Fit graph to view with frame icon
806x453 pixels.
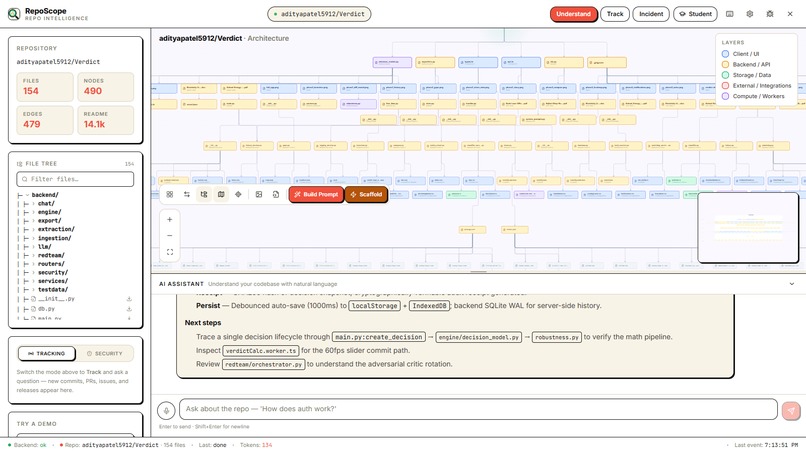[x=170, y=252]
